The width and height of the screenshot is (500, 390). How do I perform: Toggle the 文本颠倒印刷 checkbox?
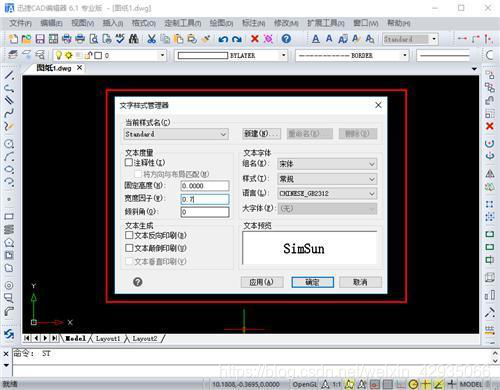[x=129, y=248]
